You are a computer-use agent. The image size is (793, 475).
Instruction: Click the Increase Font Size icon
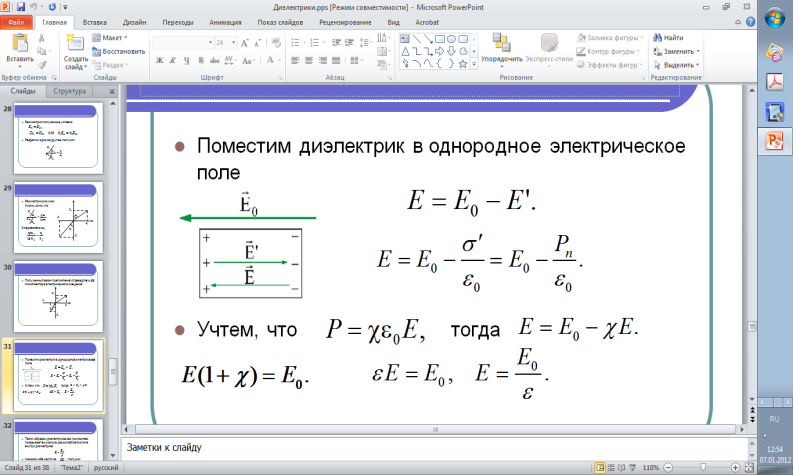(245, 43)
